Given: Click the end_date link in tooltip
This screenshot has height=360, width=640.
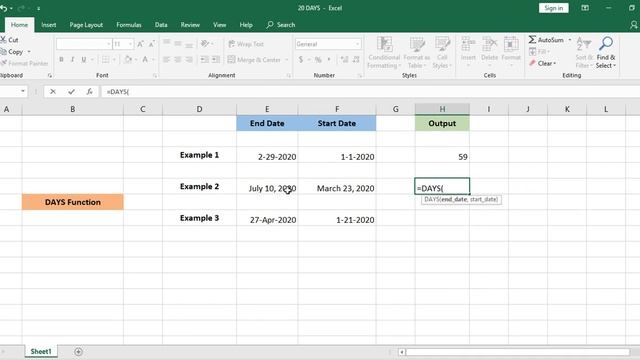Looking at the screenshot, I should [x=454, y=199].
